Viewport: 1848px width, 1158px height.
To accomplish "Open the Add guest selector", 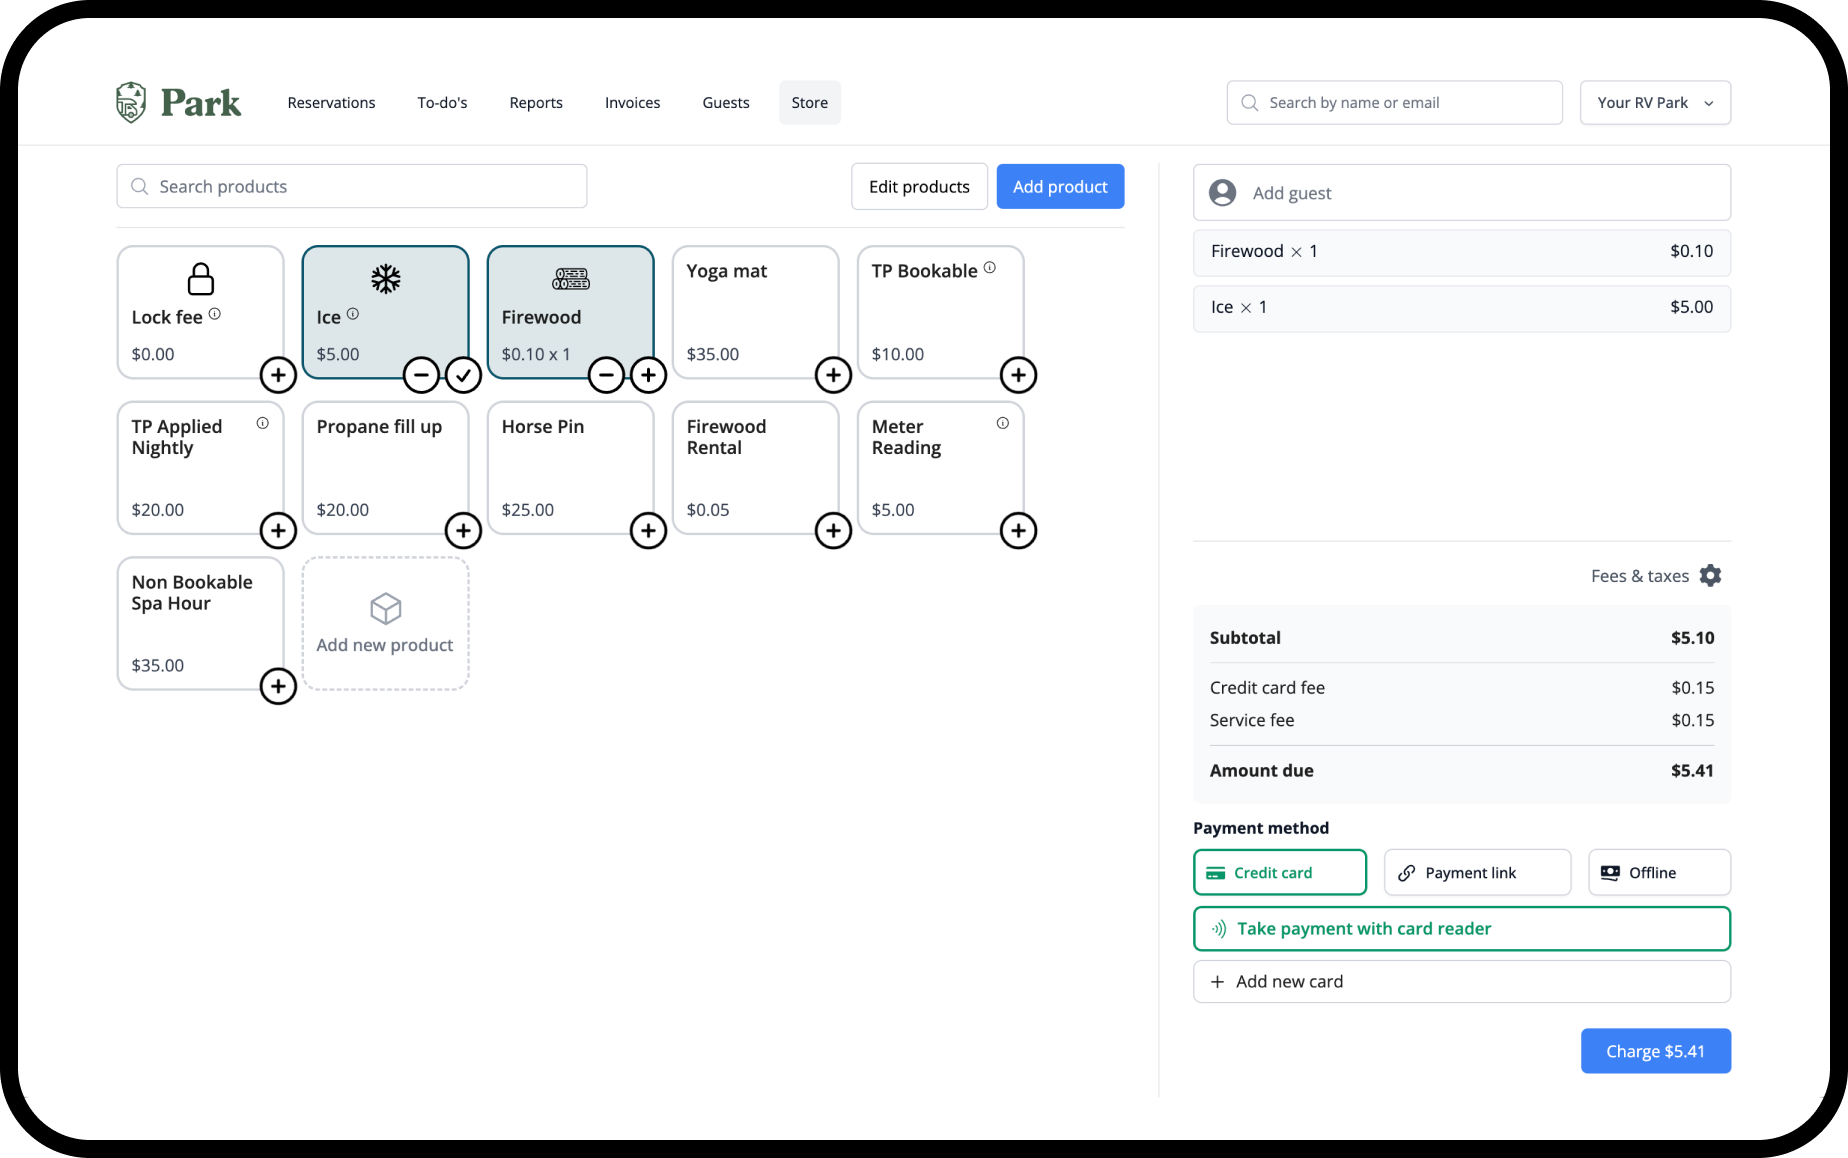I will coord(1461,193).
